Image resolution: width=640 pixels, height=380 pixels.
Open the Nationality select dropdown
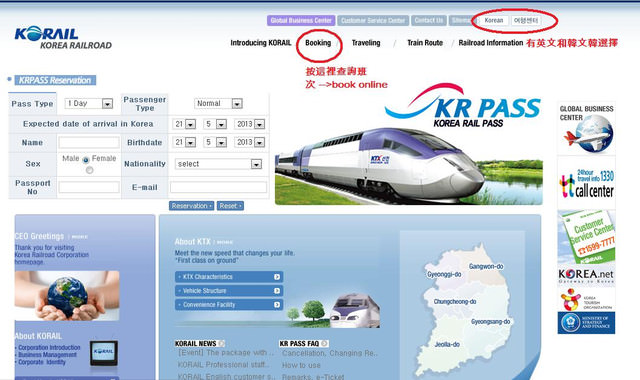218,164
